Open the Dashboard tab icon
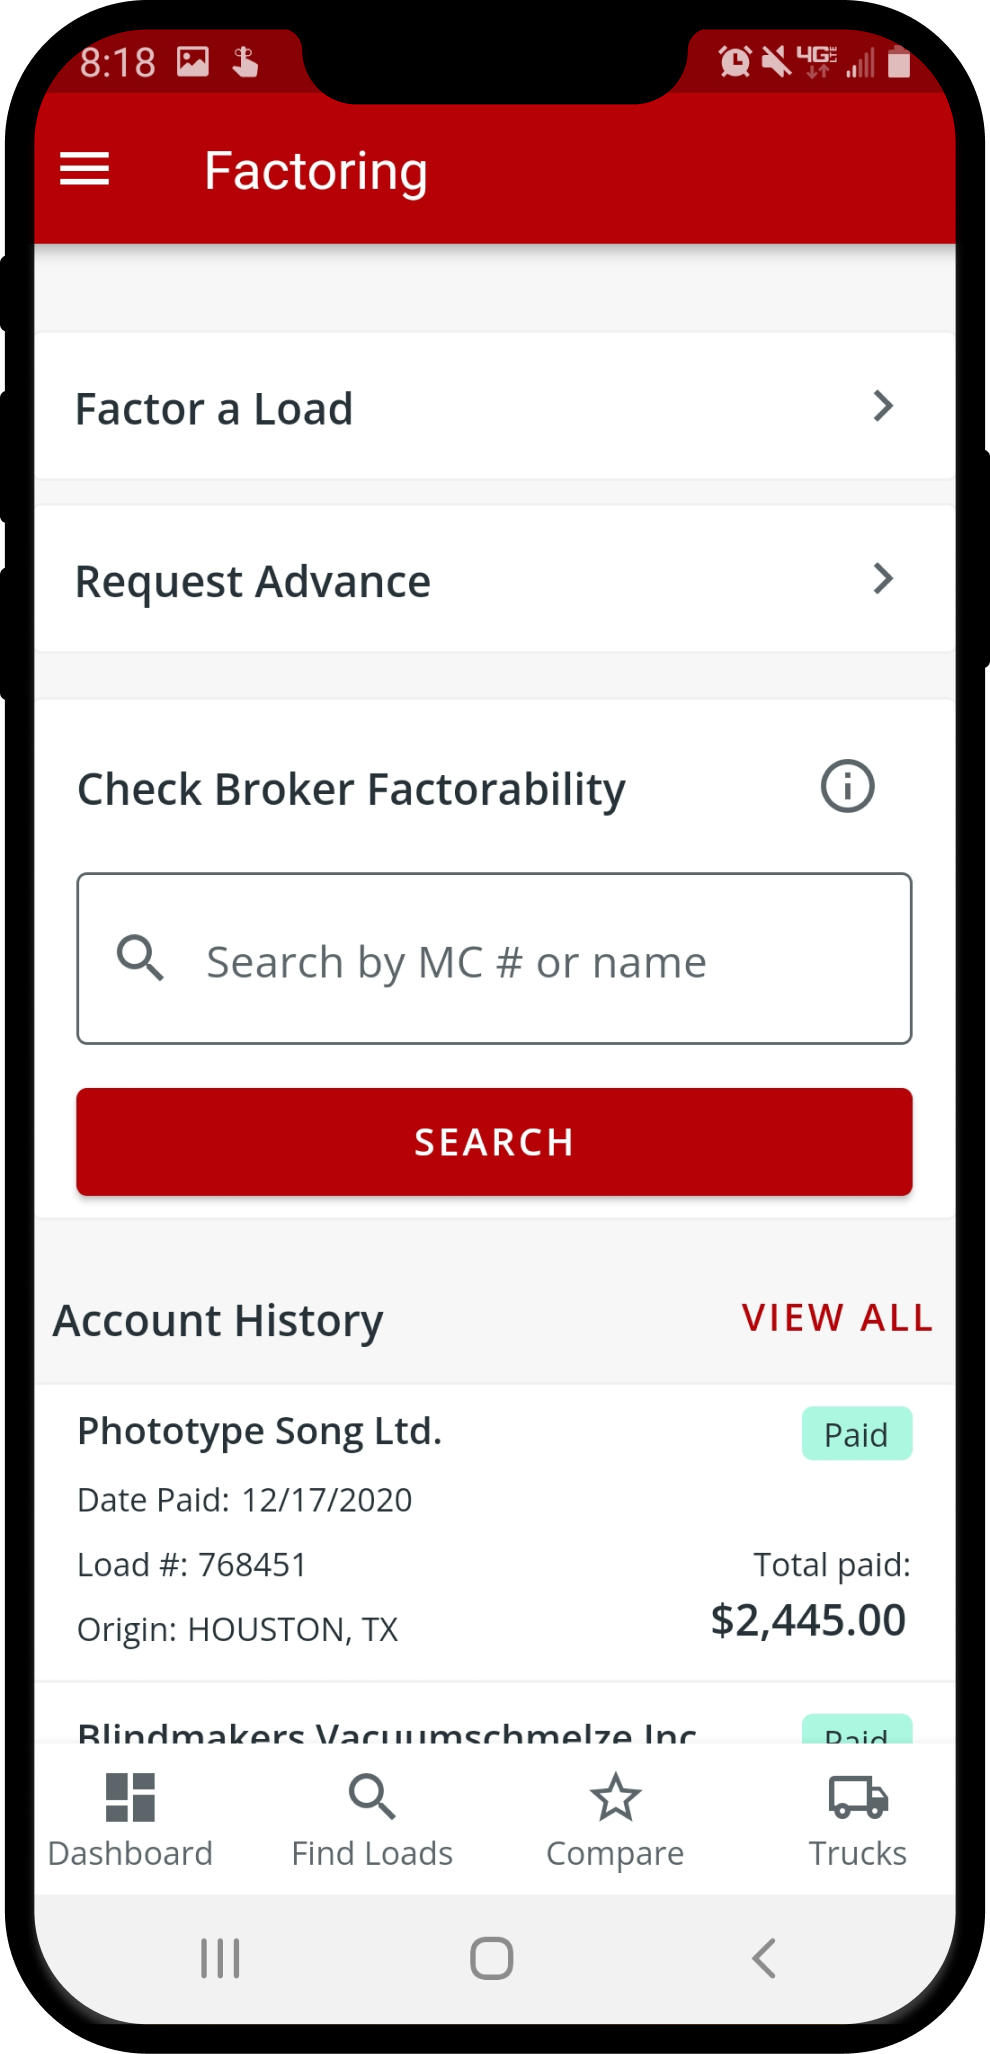Viewport: 990px width, 2054px height. (x=130, y=1797)
